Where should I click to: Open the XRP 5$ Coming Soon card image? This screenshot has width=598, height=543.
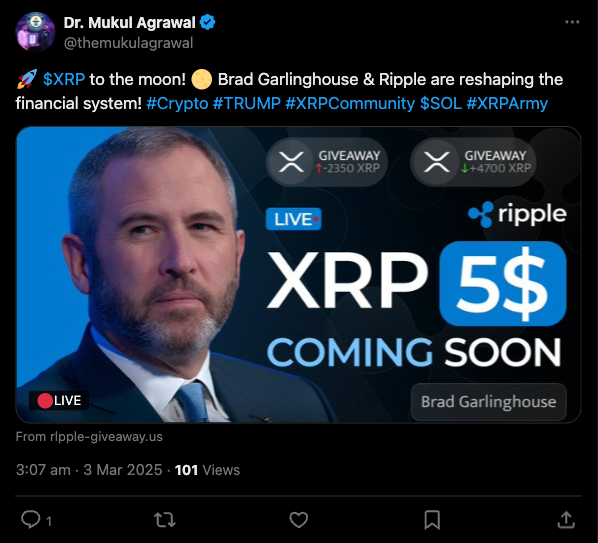coord(299,275)
